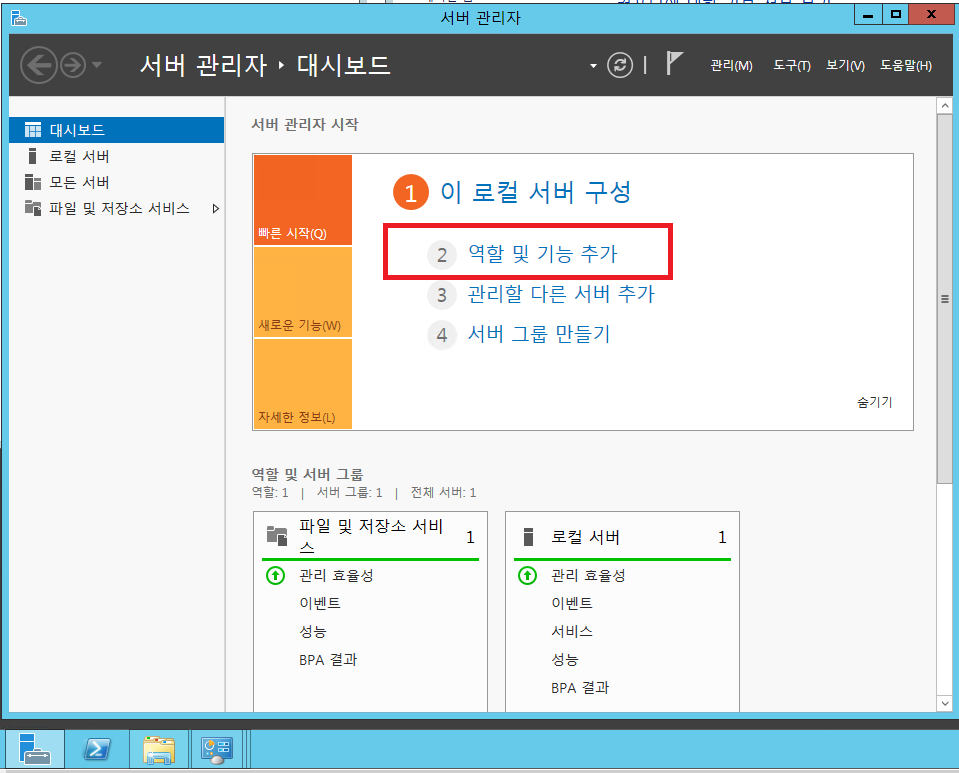Go back with the navigation back arrow
The width and height of the screenshot is (959, 773).
[x=39, y=65]
